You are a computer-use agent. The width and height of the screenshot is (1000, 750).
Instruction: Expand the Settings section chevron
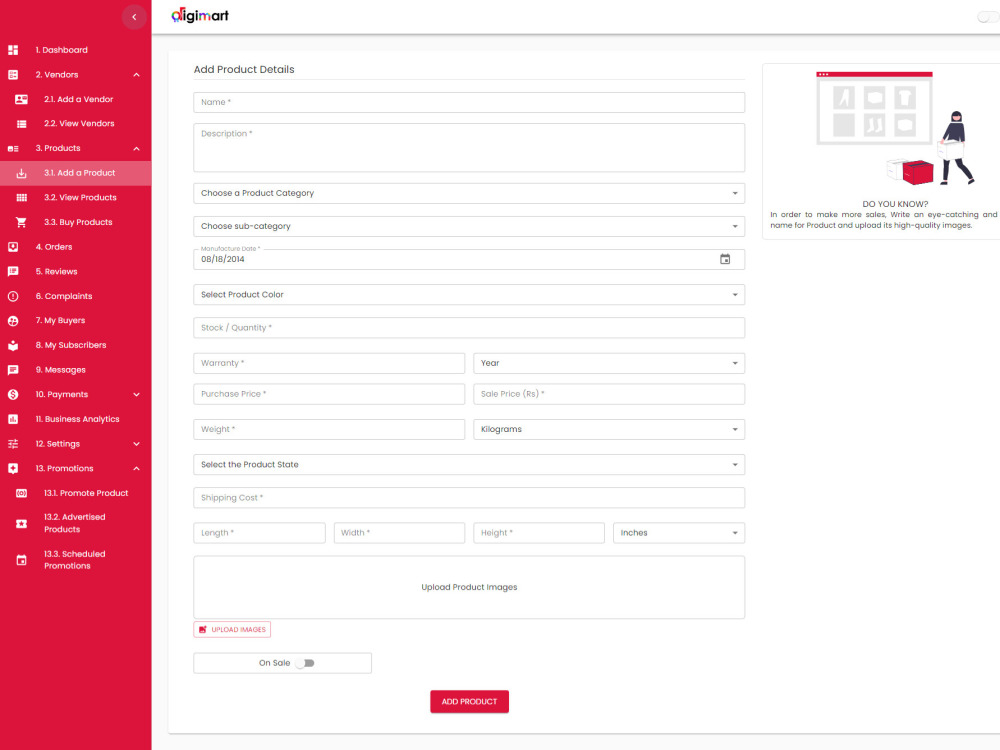(x=136, y=444)
